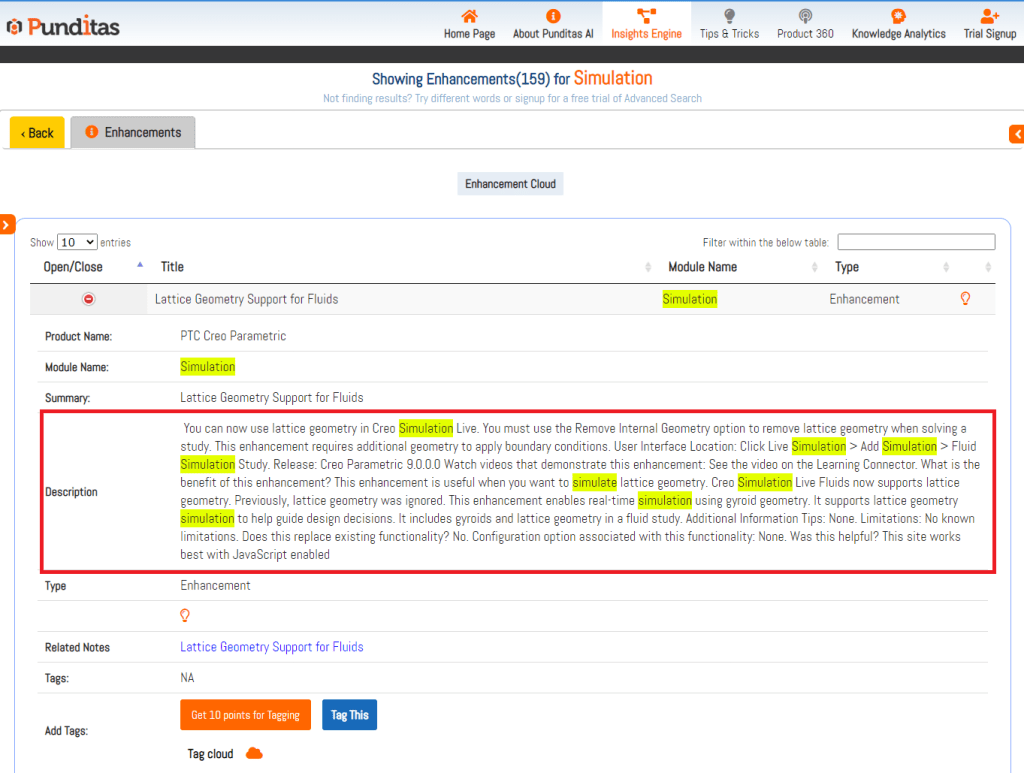Open About Punditas AI page

tap(553, 24)
